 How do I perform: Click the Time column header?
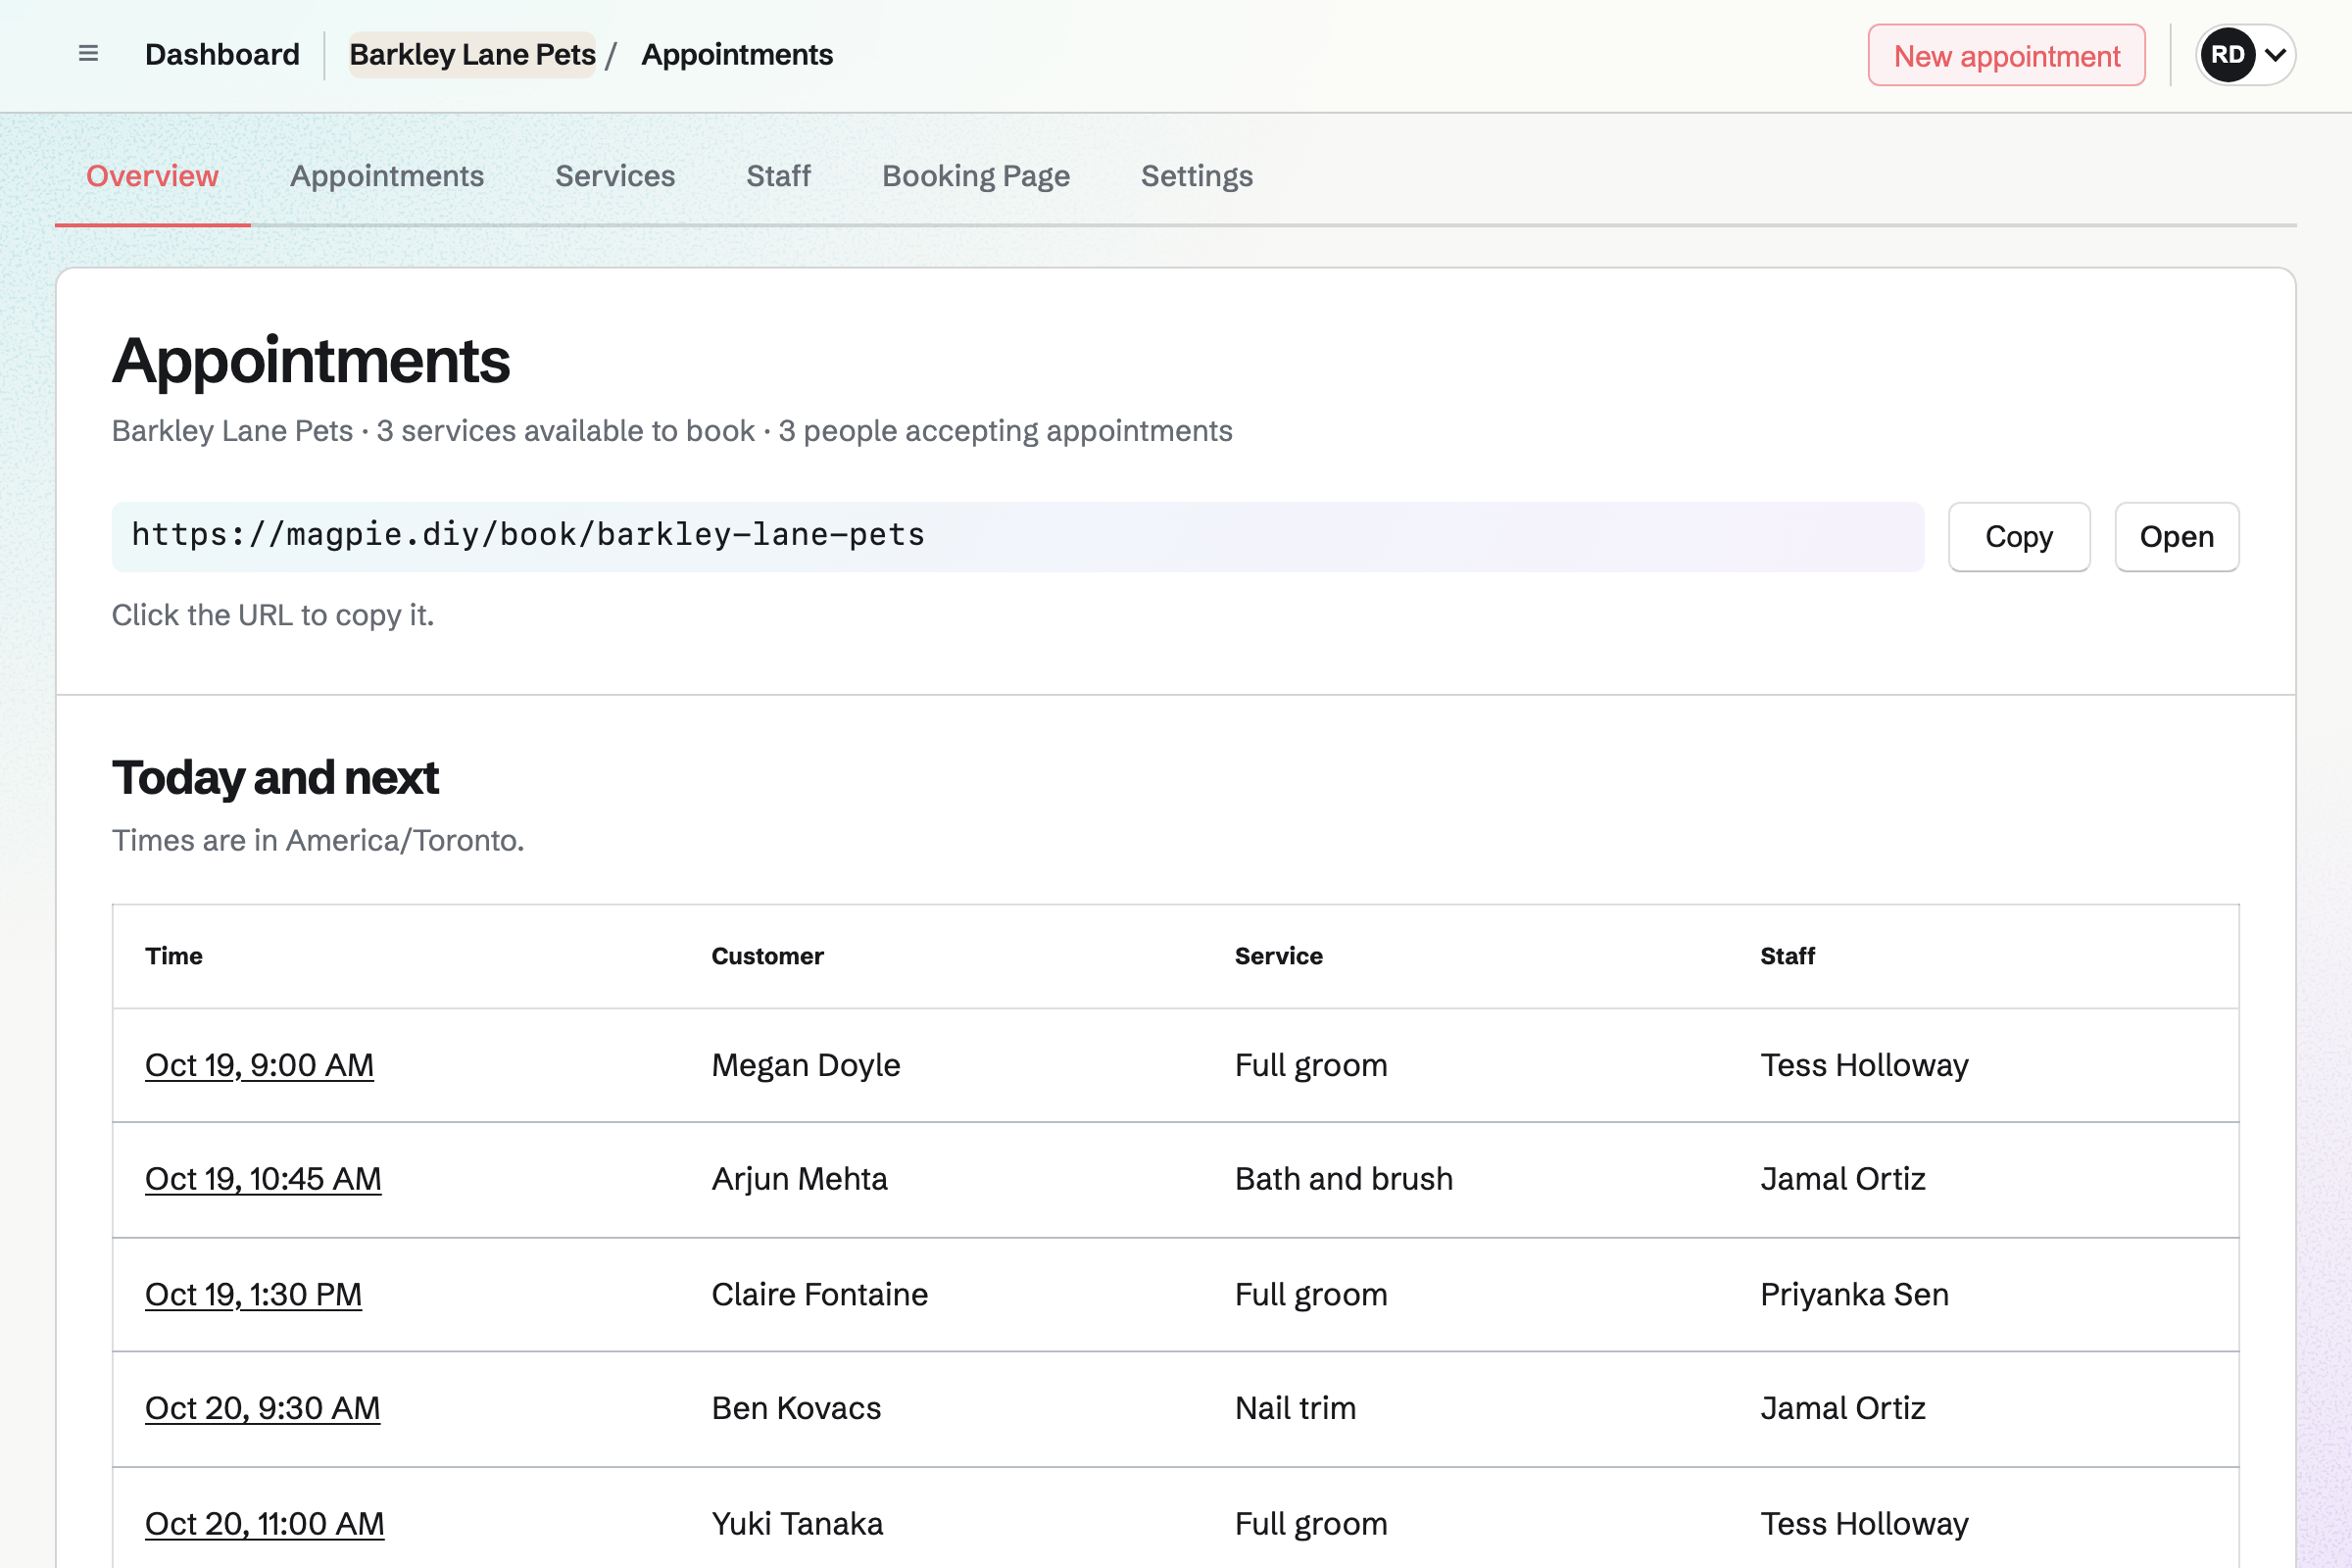174,956
